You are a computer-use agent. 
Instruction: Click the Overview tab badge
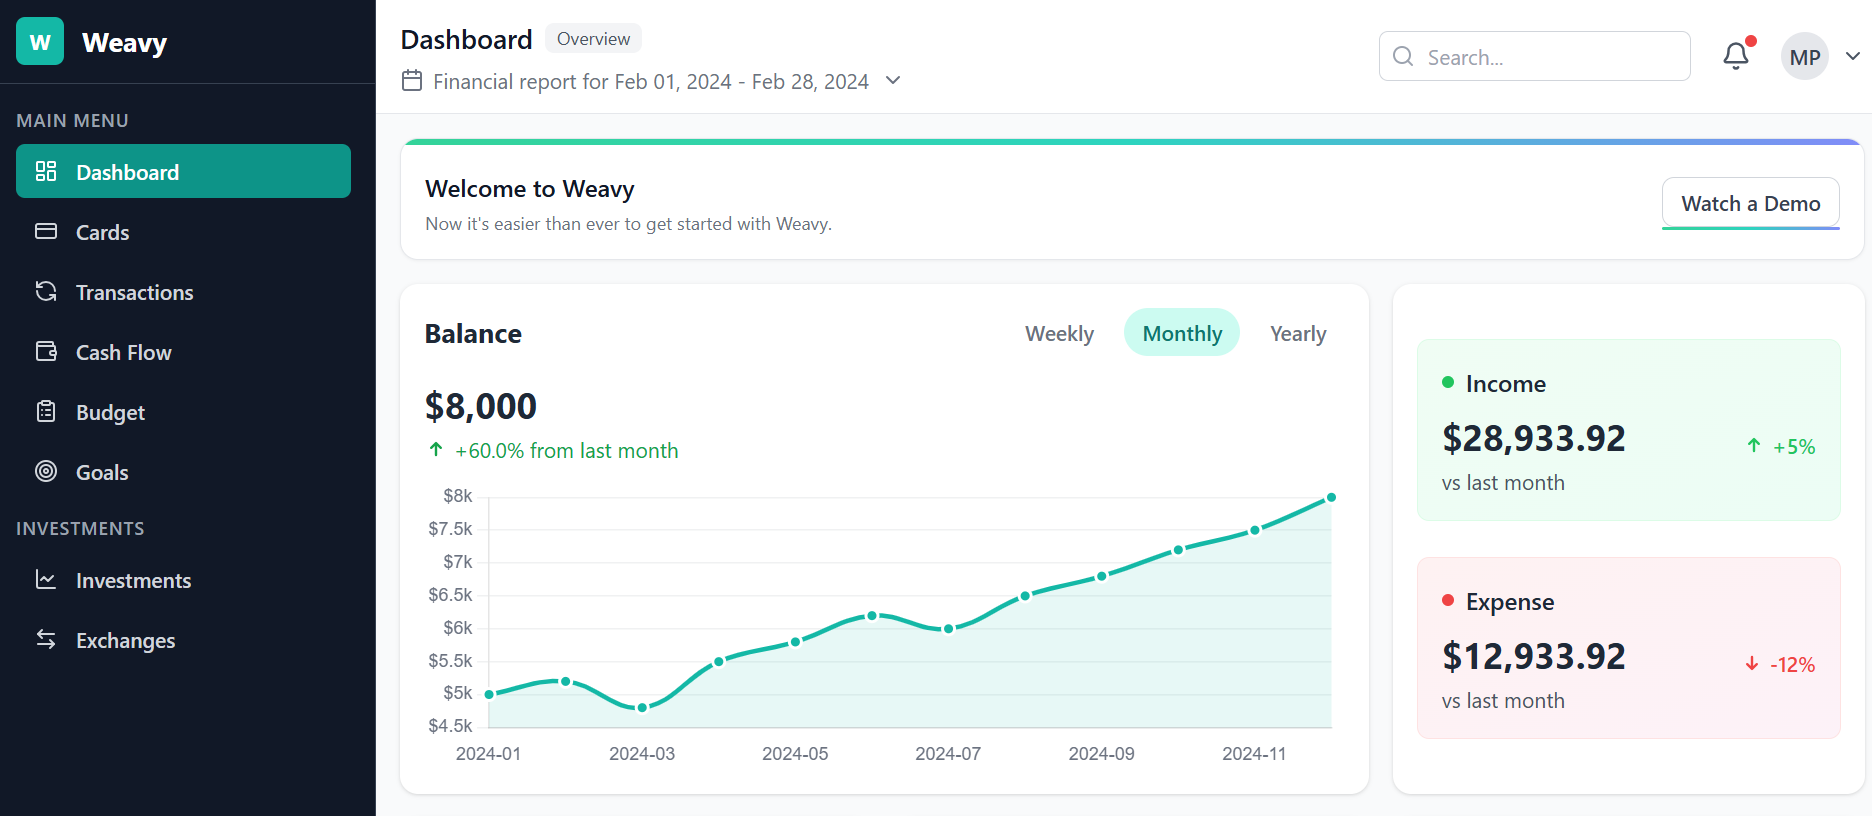(593, 39)
